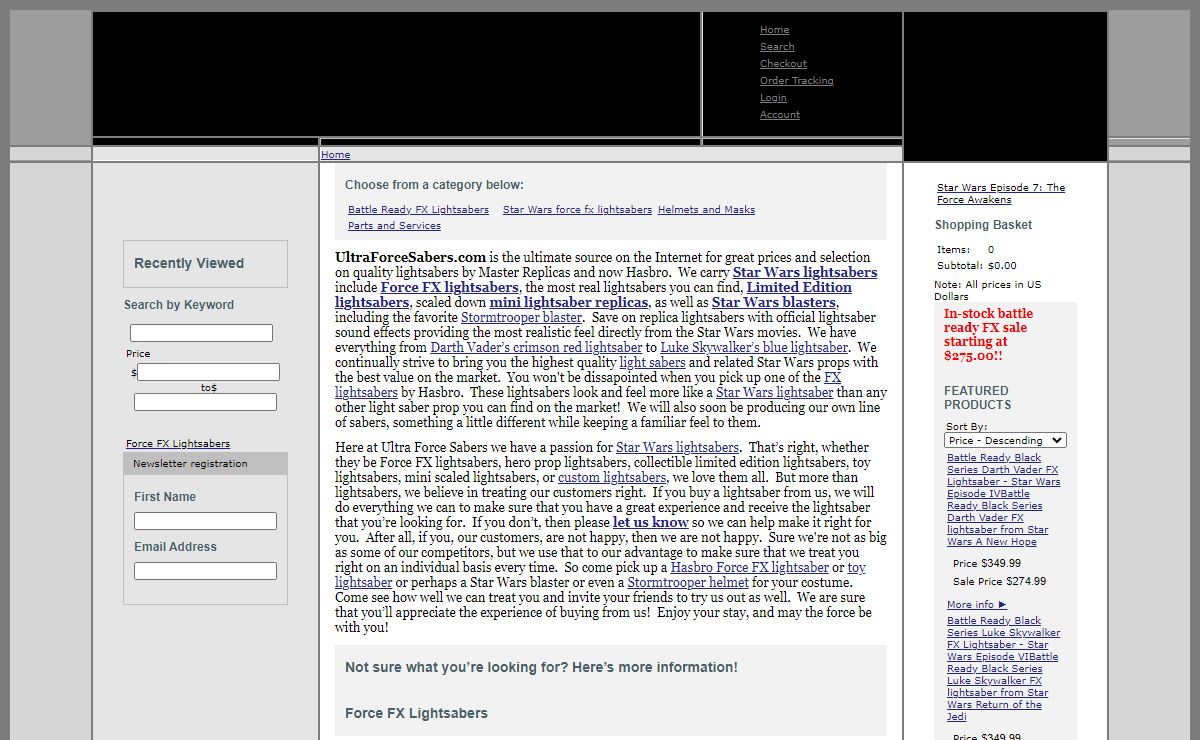Focus the maximum price field below "to$"

205,402
